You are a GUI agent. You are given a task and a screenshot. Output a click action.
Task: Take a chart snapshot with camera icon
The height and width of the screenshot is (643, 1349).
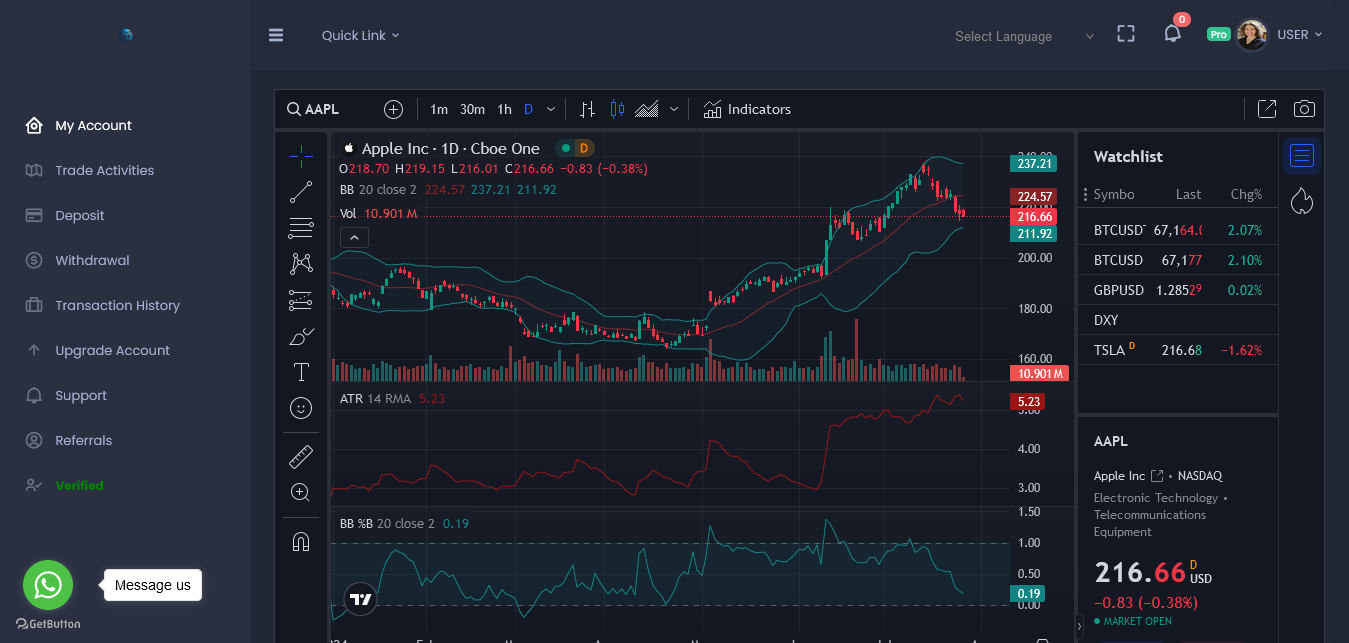1304,109
